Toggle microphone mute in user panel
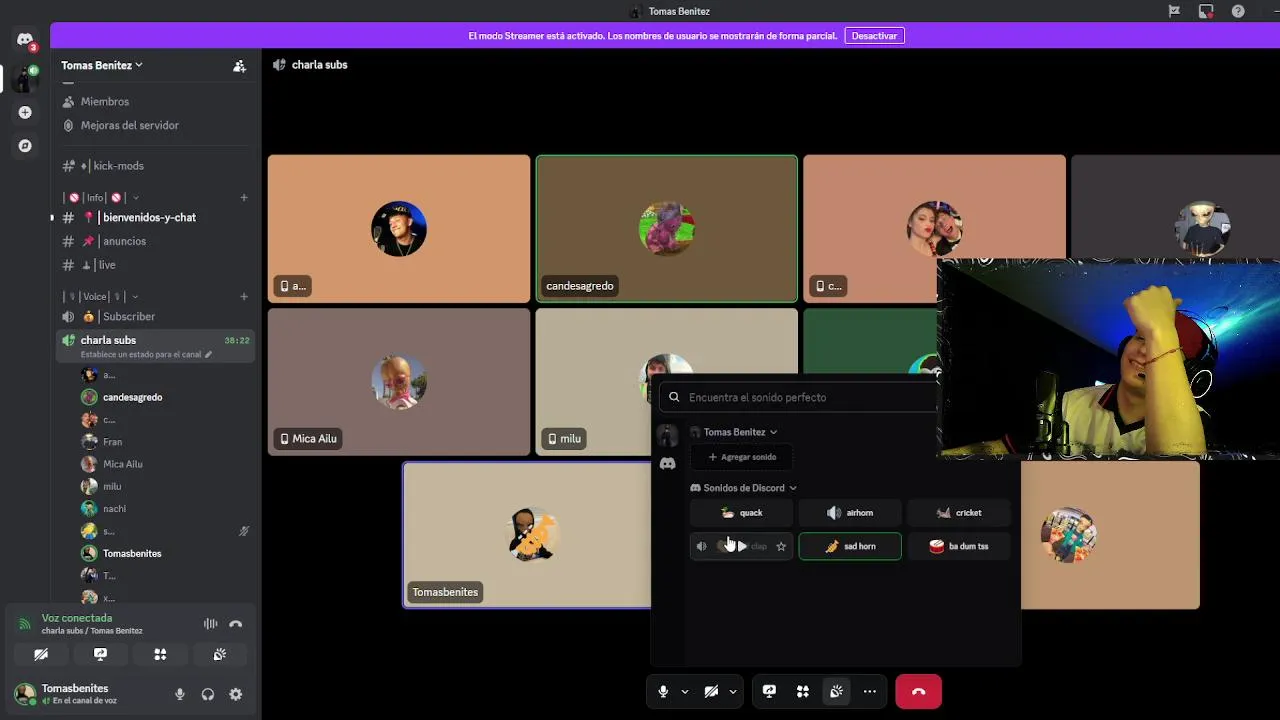 [x=180, y=694]
